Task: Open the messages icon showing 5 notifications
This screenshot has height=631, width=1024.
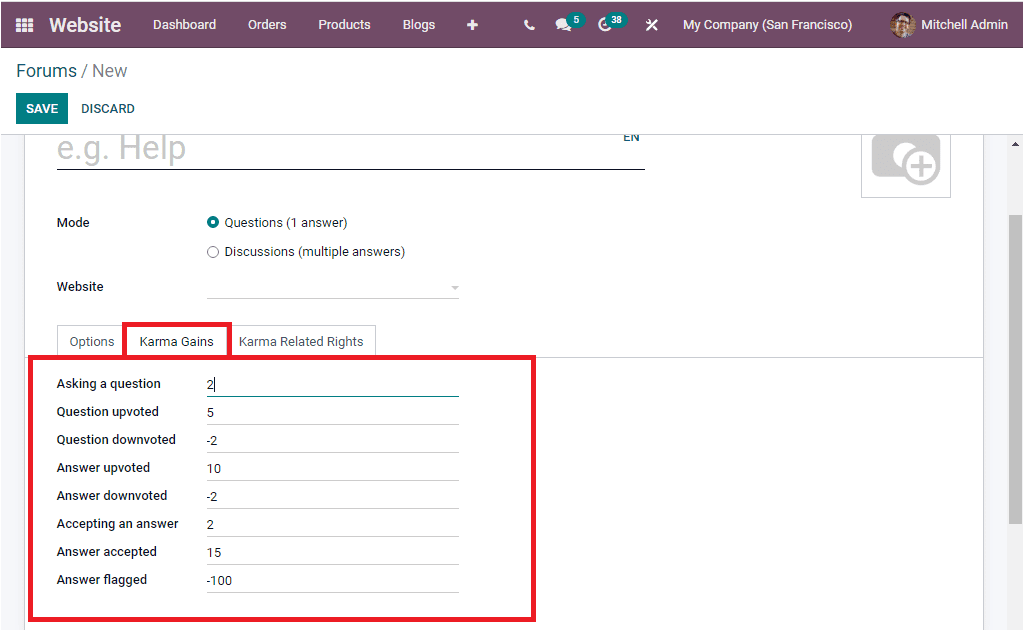Action: click(562, 24)
